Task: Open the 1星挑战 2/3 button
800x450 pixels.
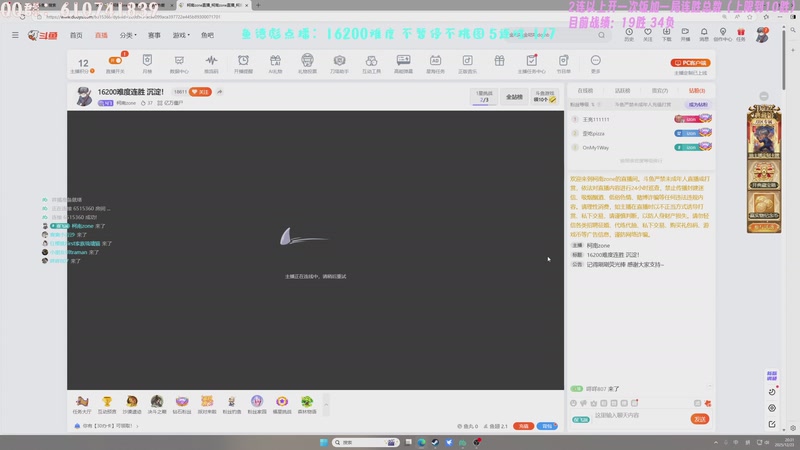Action: pos(484,96)
